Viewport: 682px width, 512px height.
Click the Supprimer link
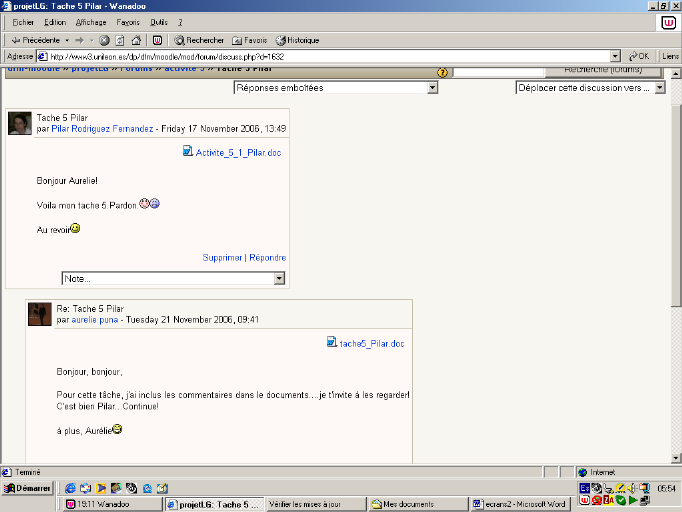click(222, 257)
